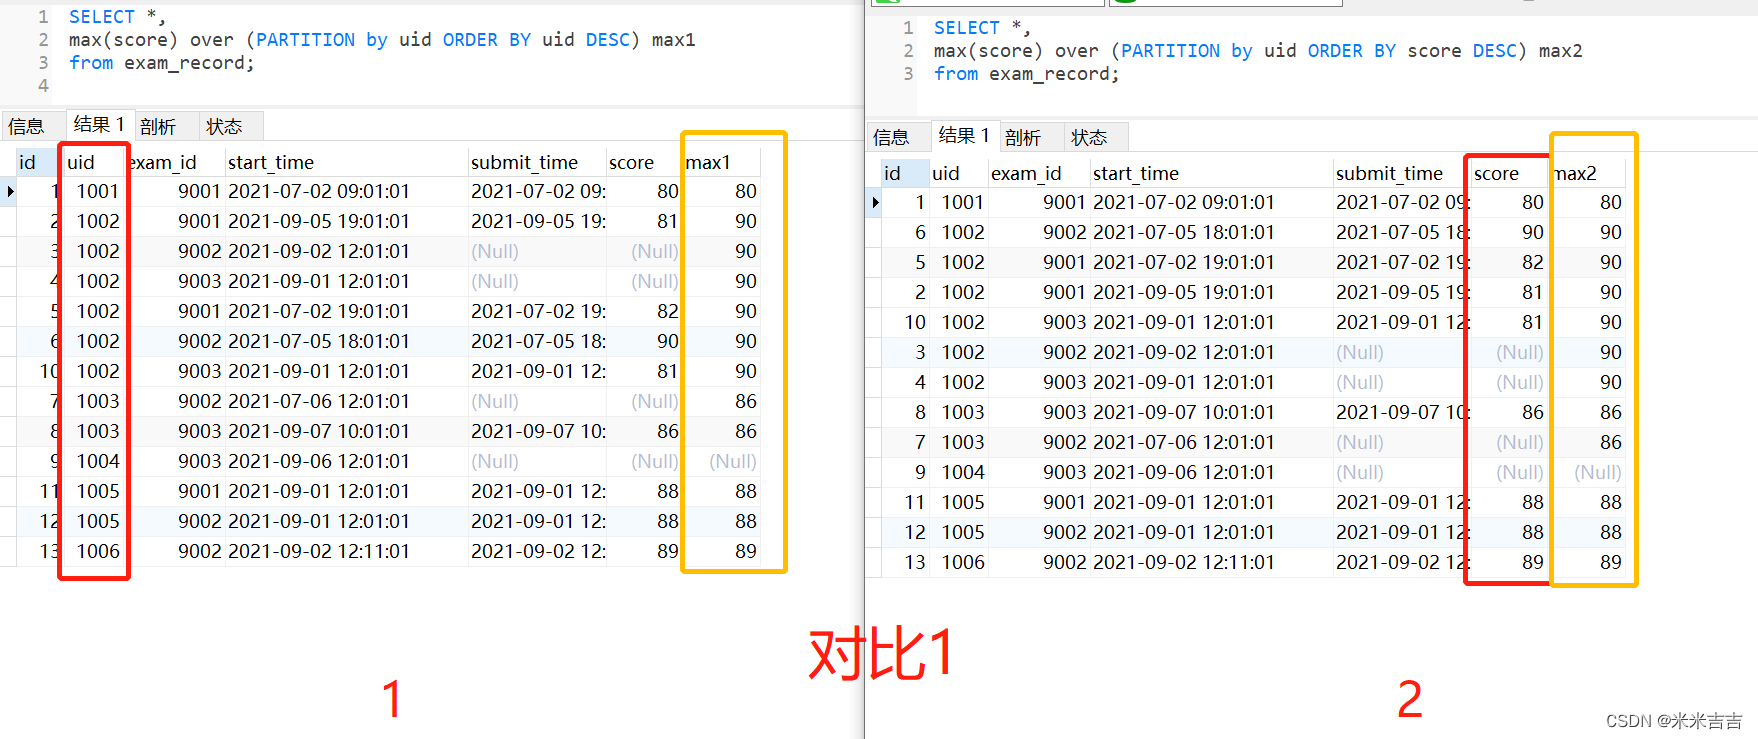Image resolution: width=1758 pixels, height=739 pixels.
Task: Select score 89 cell in left grid
Action: (644, 551)
